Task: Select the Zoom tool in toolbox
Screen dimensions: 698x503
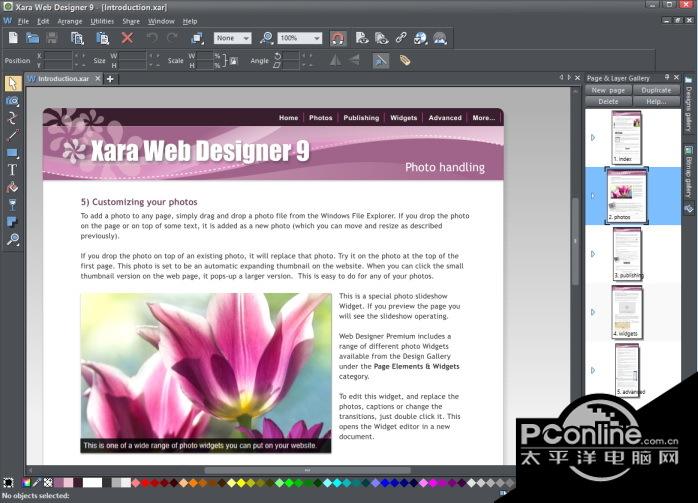Action: [x=12, y=239]
